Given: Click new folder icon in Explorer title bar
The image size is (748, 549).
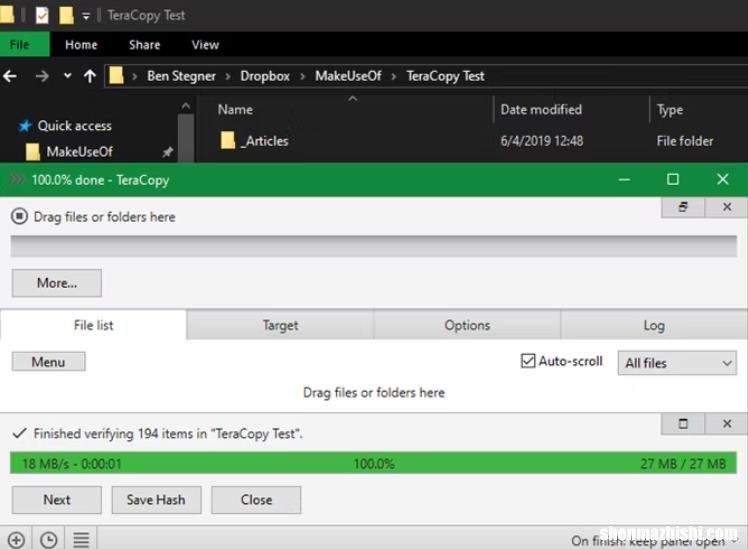Looking at the screenshot, I should coord(66,15).
